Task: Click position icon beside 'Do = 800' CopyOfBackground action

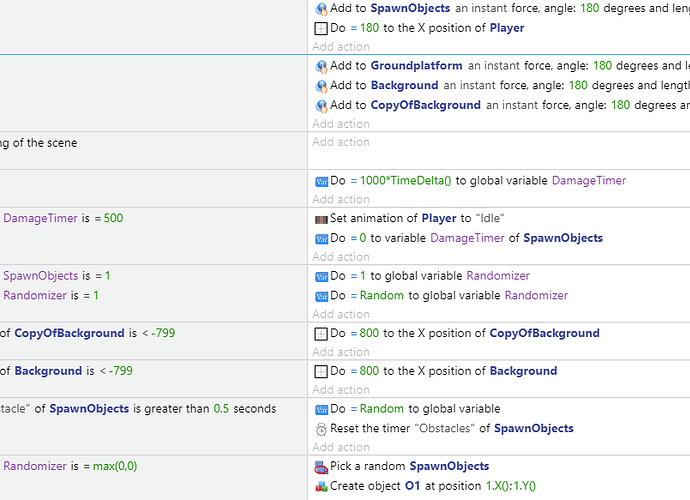Action: click(x=321, y=334)
